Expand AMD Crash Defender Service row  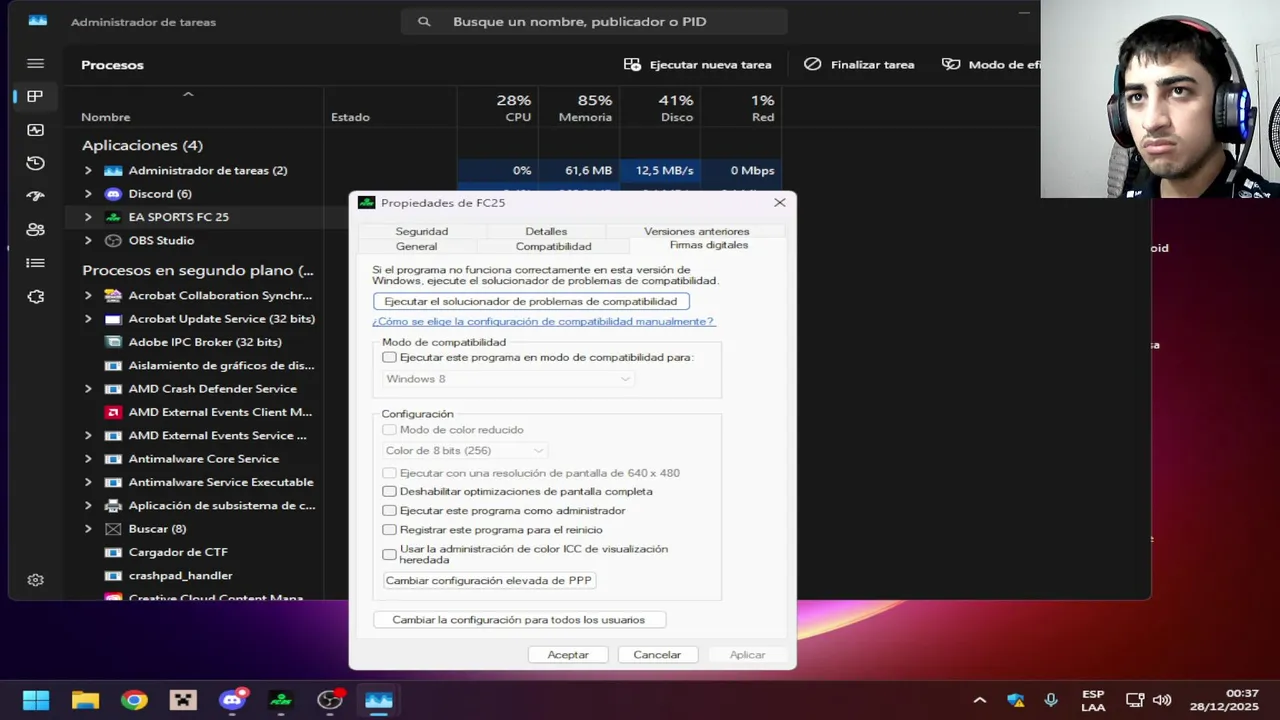pos(88,389)
